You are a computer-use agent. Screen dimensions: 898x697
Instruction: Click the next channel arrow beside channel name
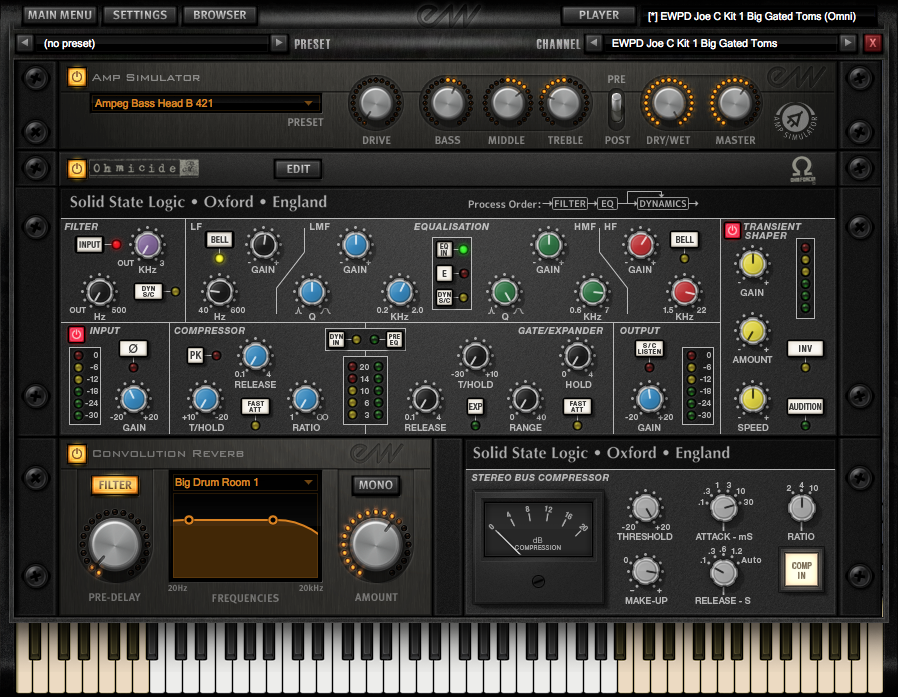point(848,43)
